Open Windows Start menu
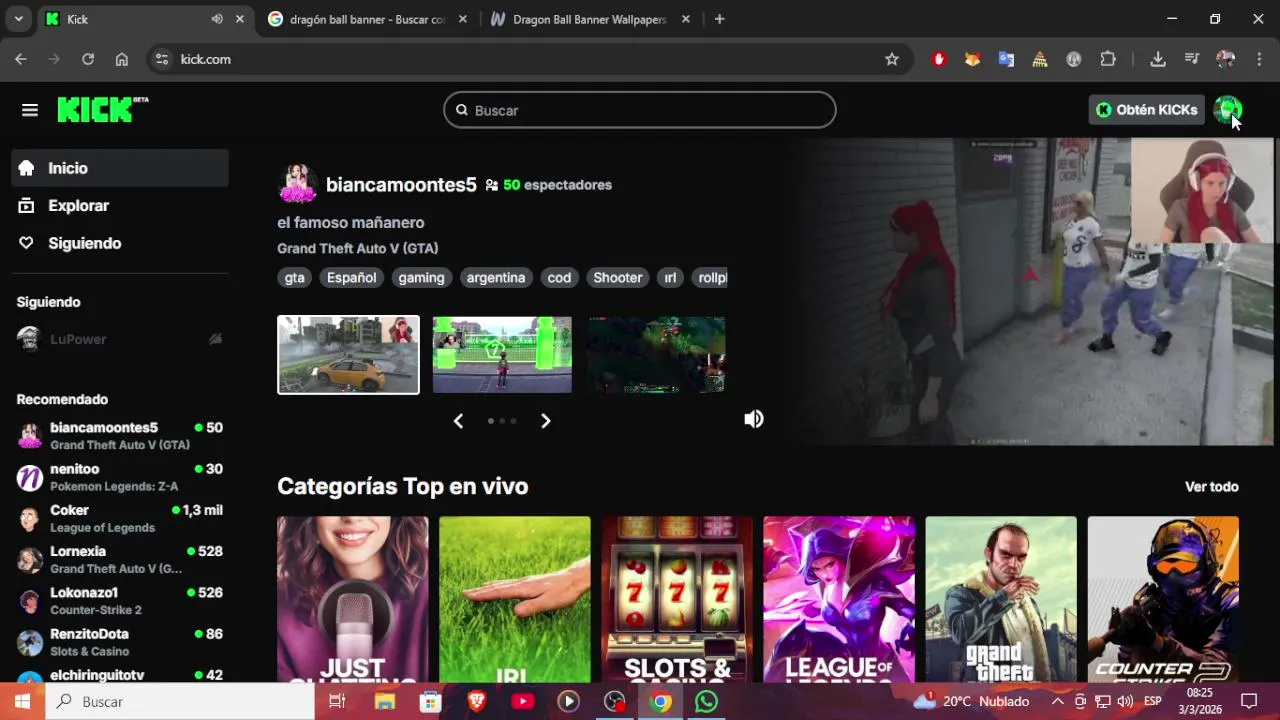The height and width of the screenshot is (720, 1280). 22,702
